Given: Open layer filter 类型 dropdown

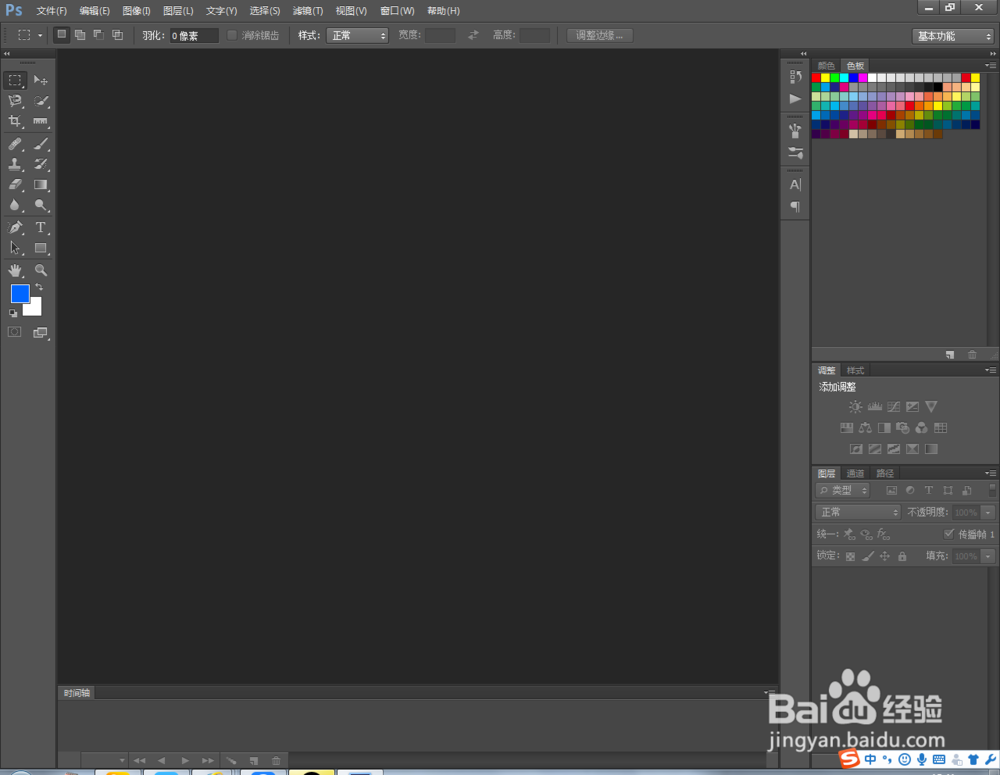Looking at the screenshot, I should [x=842, y=491].
